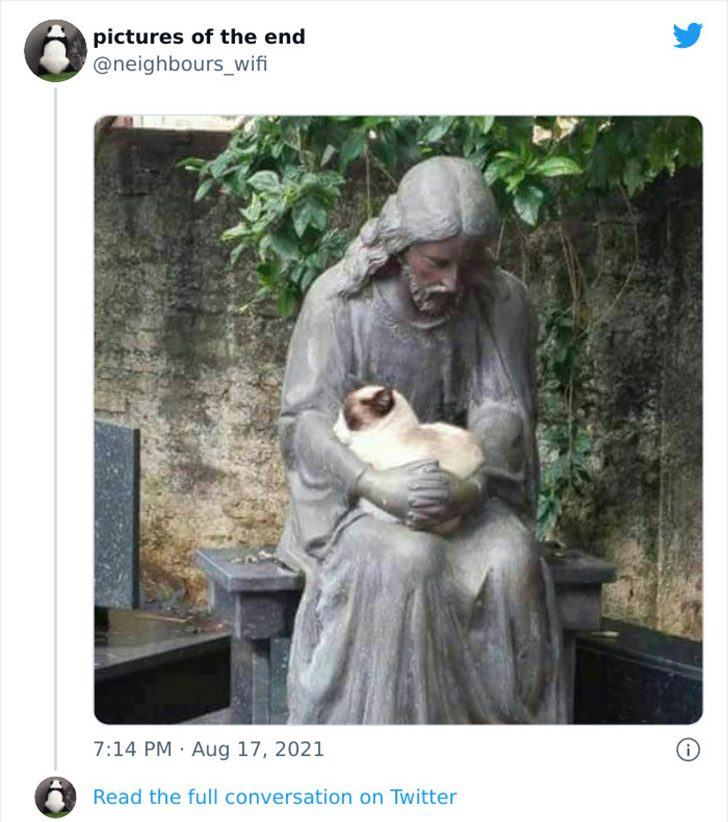Click the dark granite slab left of the statue

tap(116, 516)
